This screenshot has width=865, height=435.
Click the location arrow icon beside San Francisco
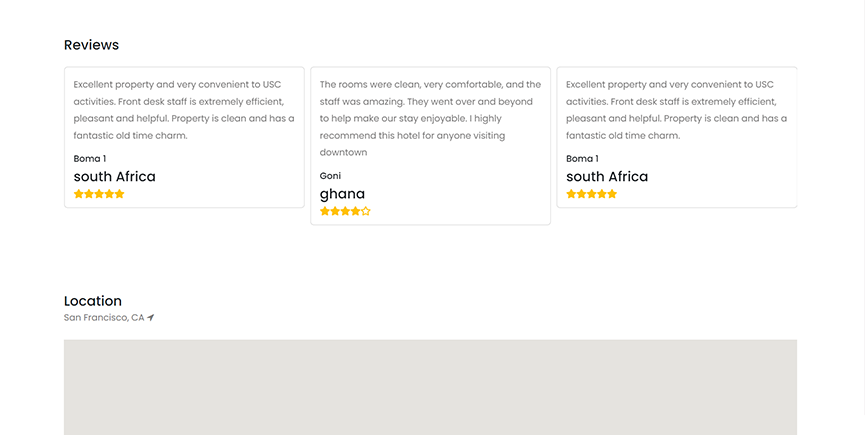coord(151,318)
